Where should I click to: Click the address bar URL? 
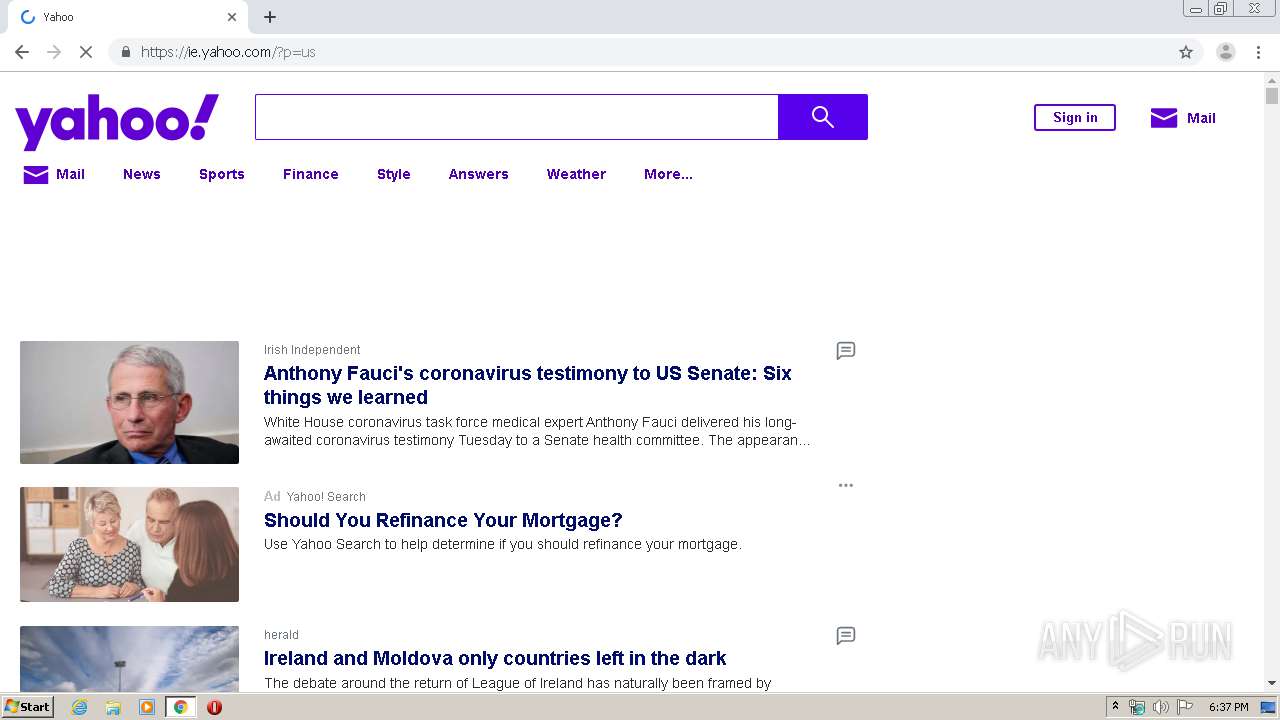tap(228, 52)
